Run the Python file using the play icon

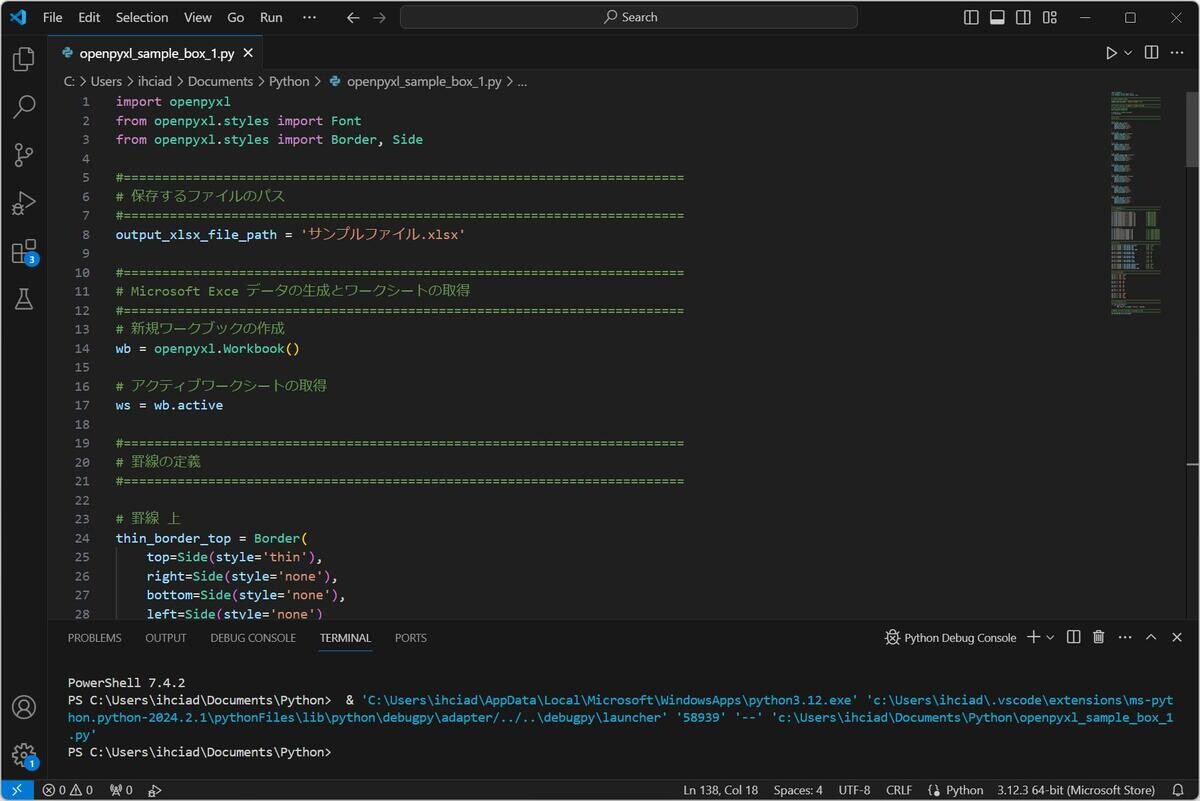tap(1110, 52)
